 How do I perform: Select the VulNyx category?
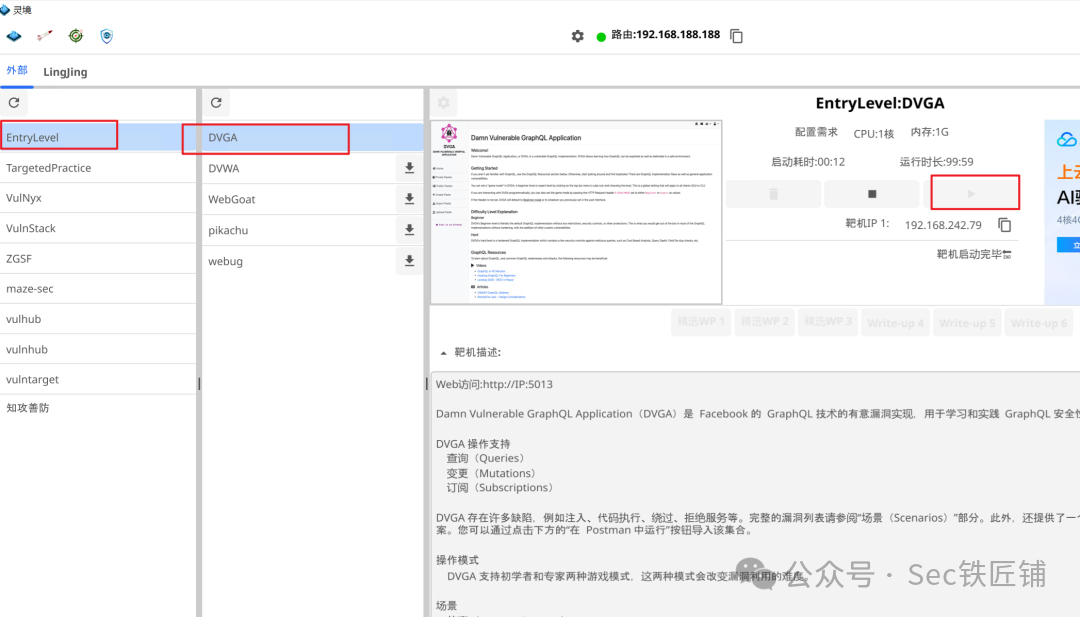click(98, 198)
